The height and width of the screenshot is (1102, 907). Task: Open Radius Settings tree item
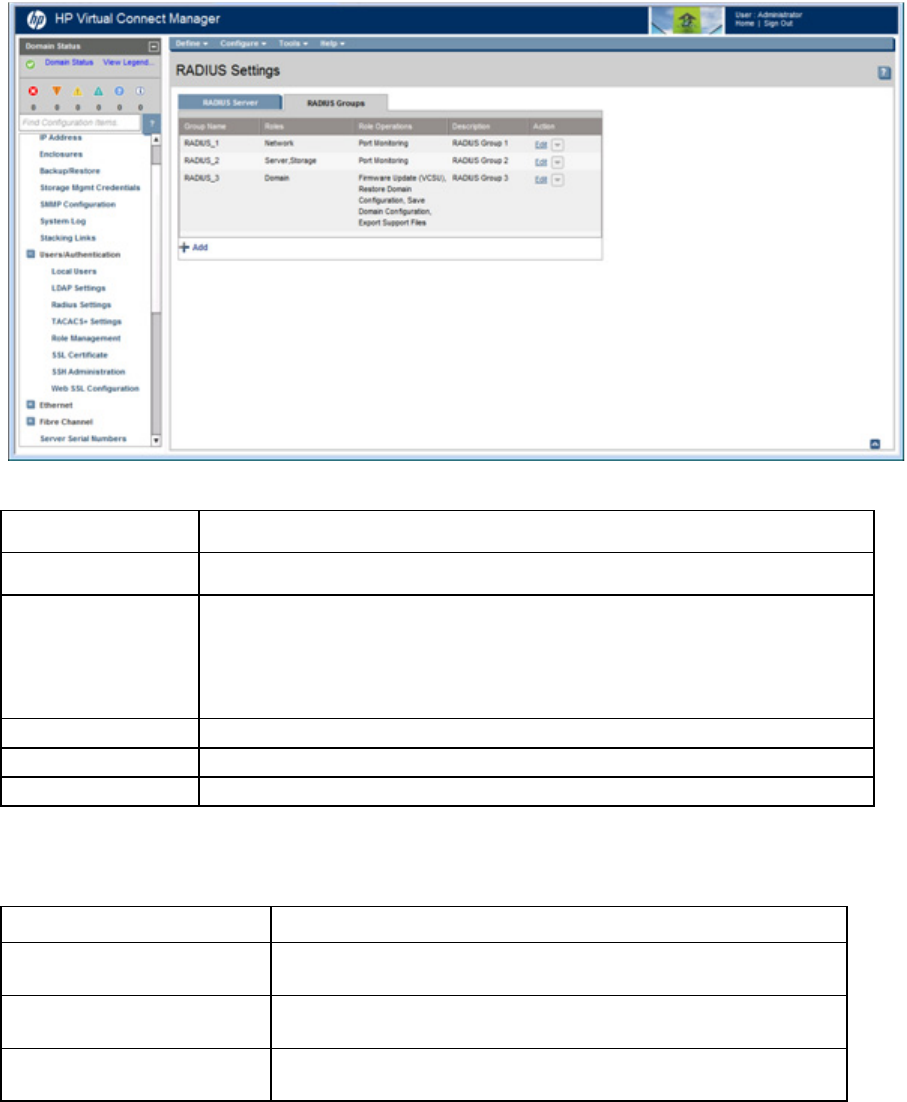81,305
